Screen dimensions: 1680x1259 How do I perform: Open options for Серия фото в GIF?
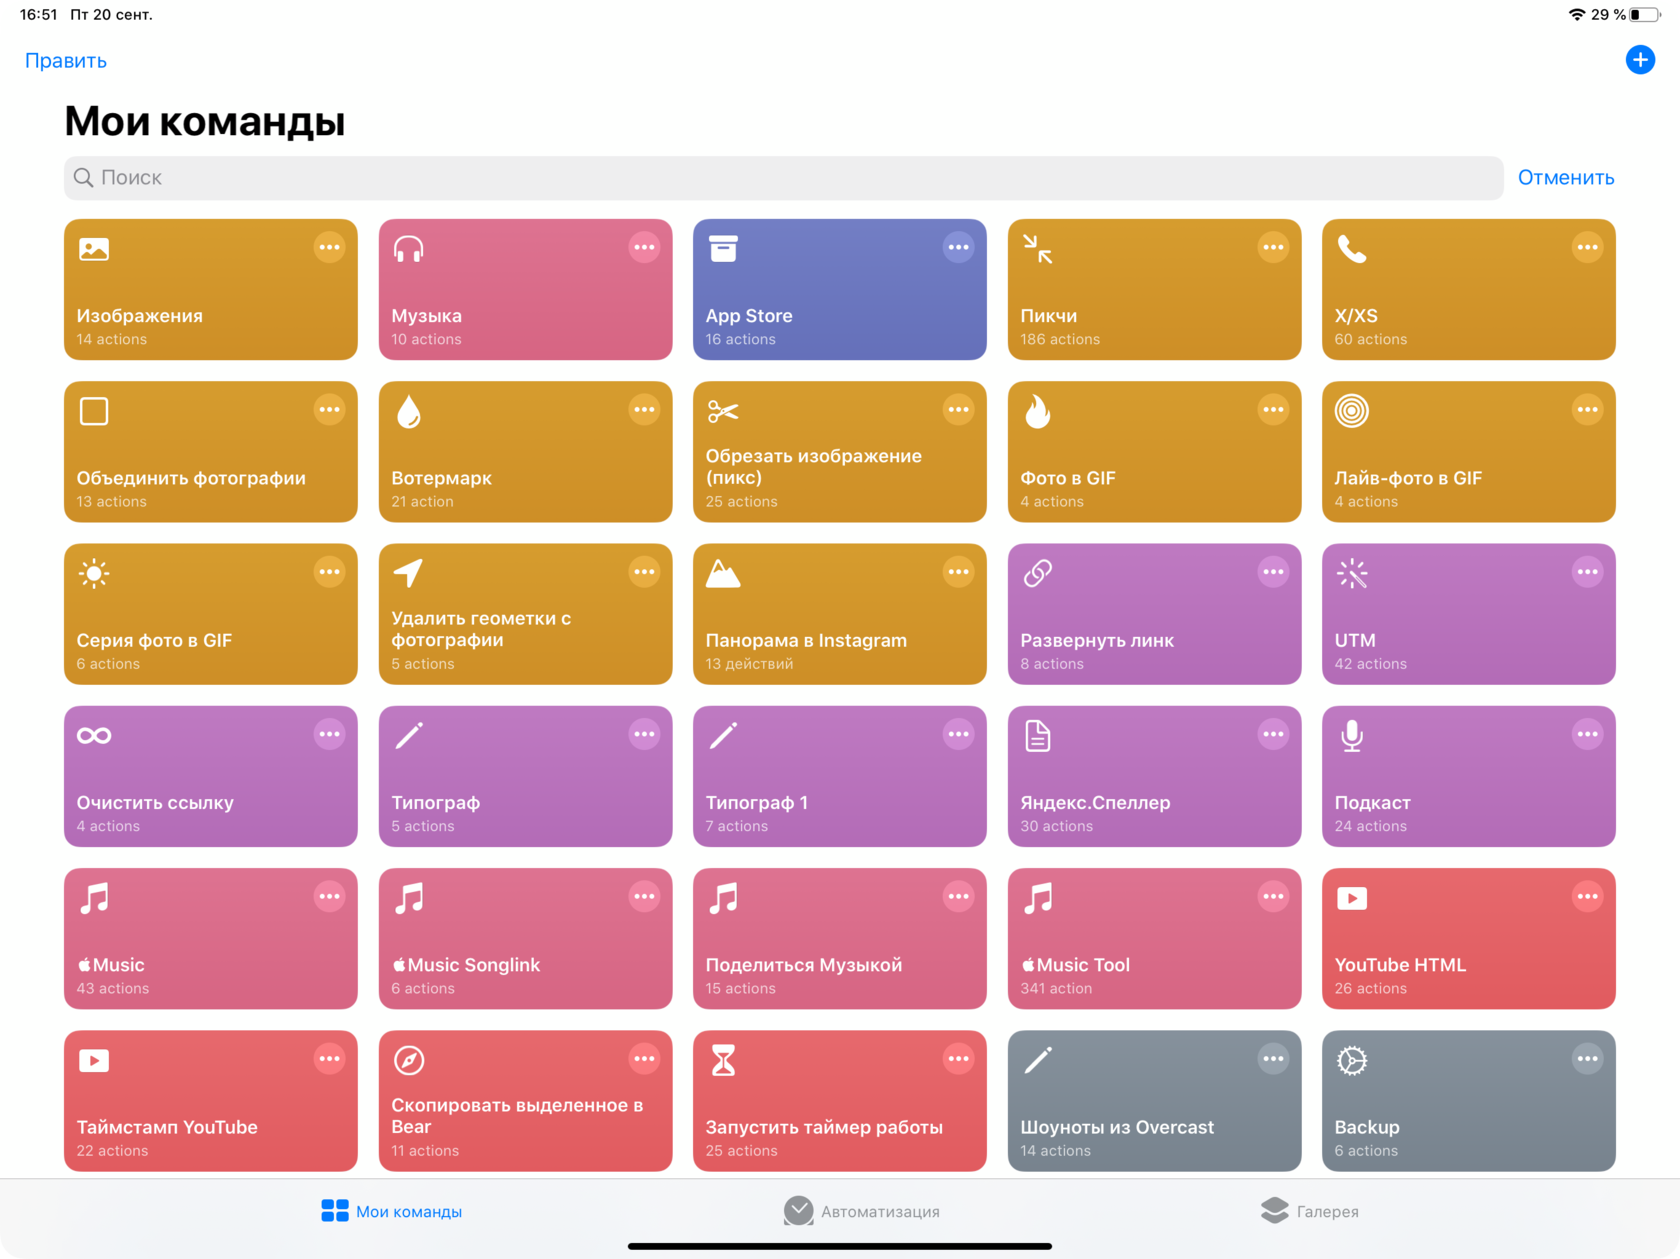(329, 572)
